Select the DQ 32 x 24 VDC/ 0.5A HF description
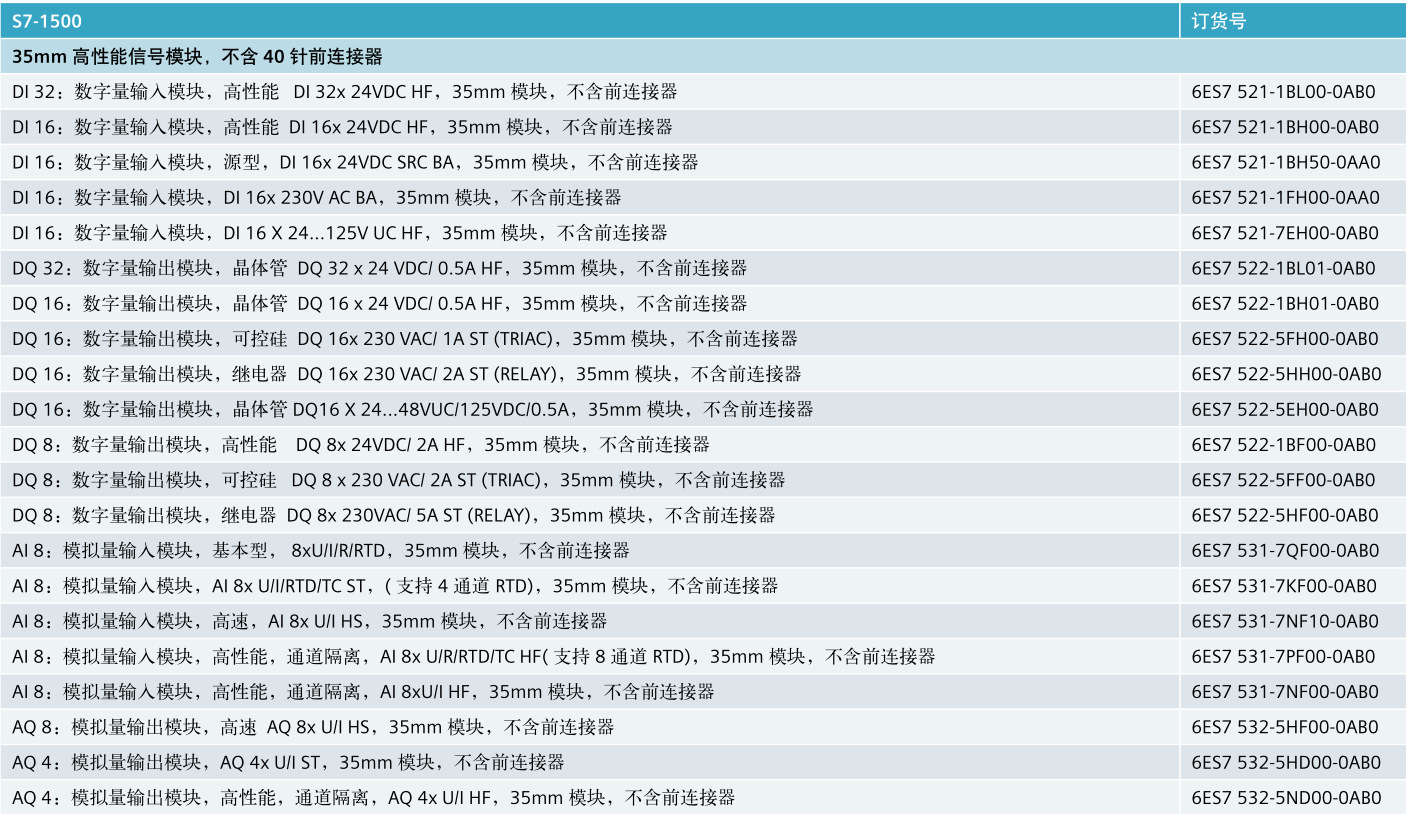1406x814 pixels. [379, 268]
